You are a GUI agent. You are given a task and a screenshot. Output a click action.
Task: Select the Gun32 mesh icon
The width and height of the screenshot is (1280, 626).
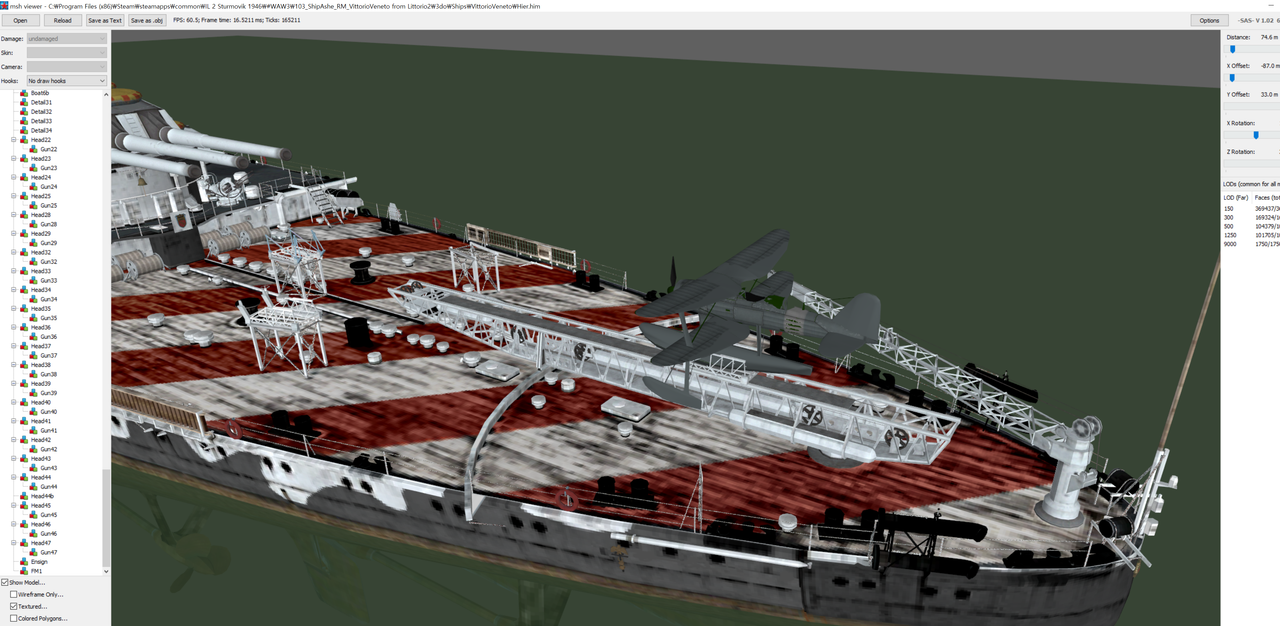34,261
